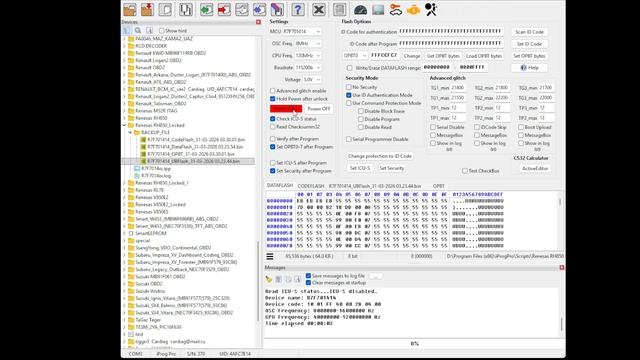Click the 0% progress bar
This screenshot has width=640, height=360.
point(414,344)
